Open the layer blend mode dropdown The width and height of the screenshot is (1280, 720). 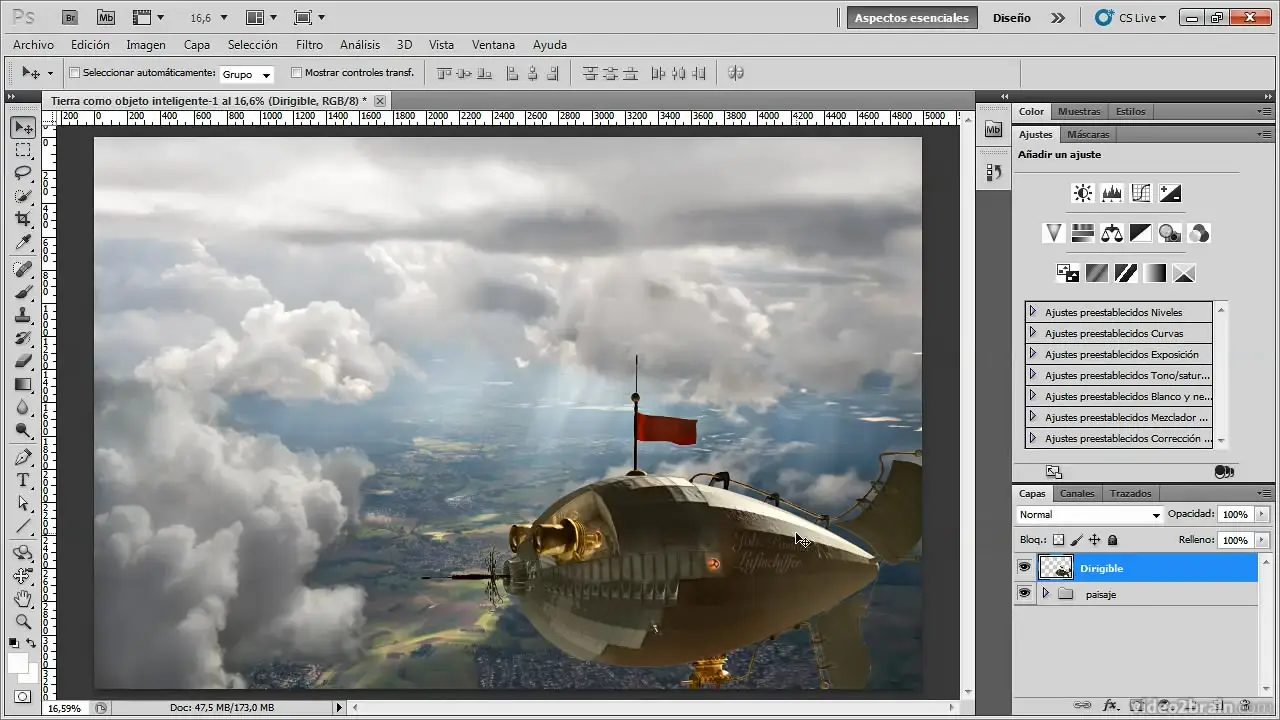pos(1089,515)
